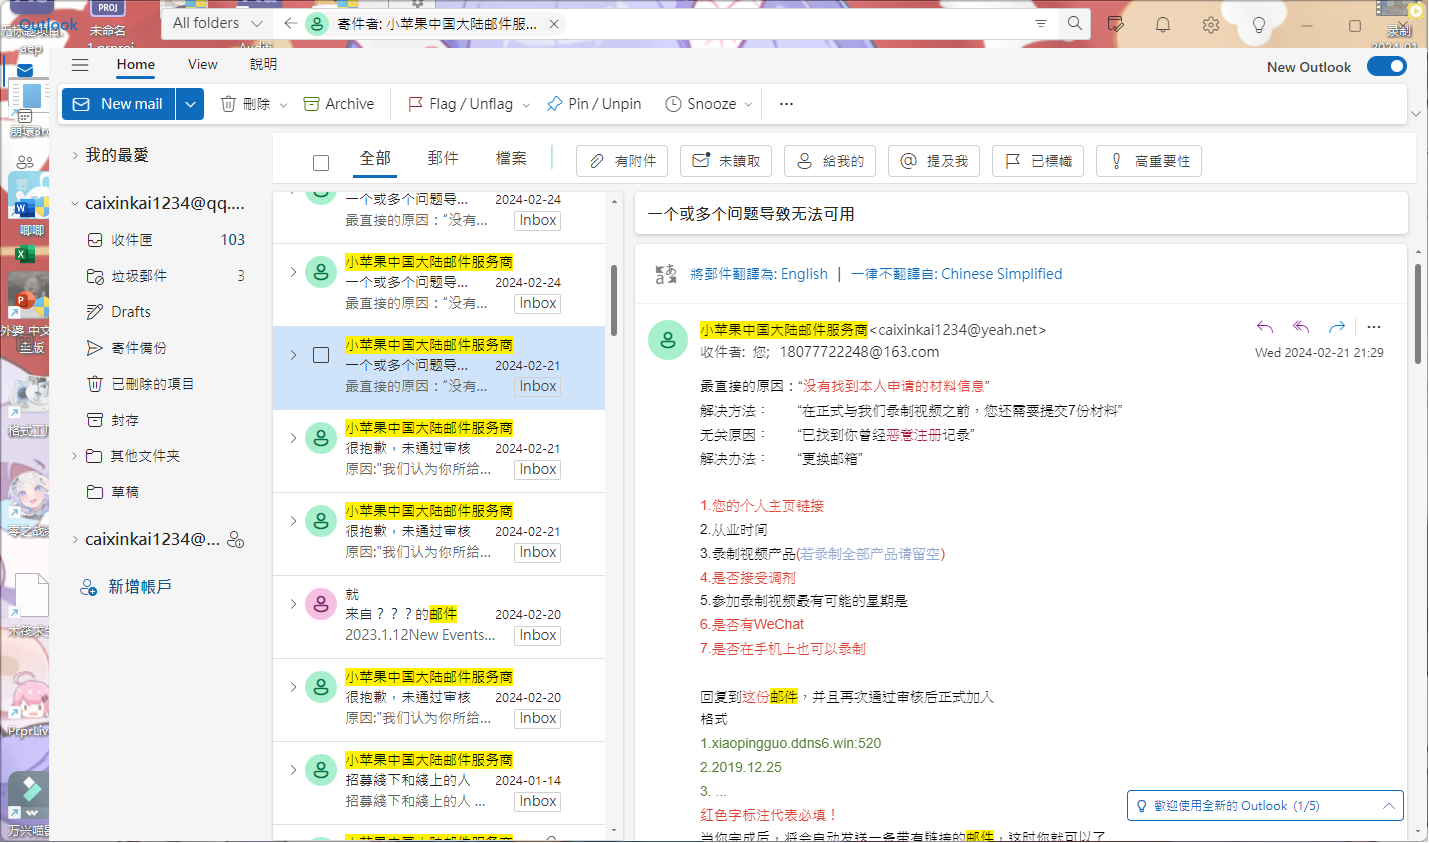This screenshot has height=843, width=1429.
Task: Show 全部 search results tab
Action: click(x=375, y=158)
